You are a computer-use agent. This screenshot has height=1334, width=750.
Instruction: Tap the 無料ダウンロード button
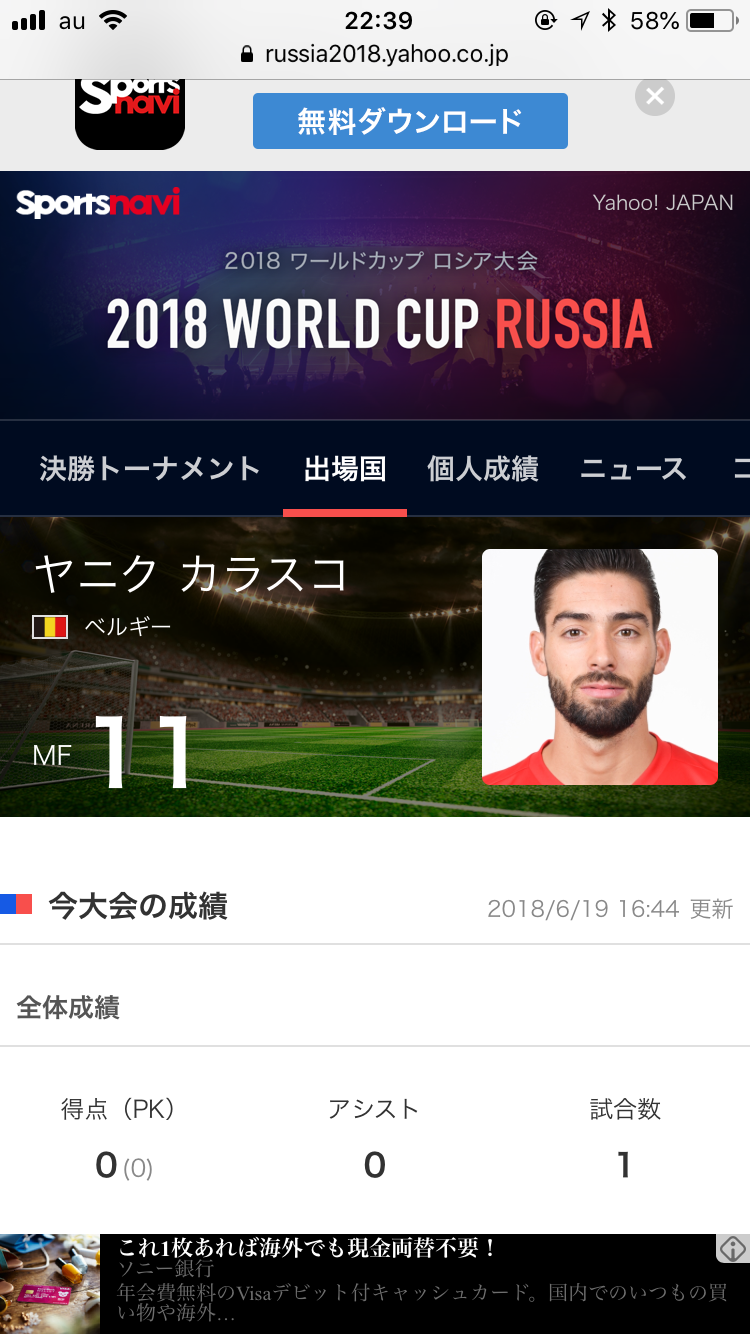pos(410,121)
